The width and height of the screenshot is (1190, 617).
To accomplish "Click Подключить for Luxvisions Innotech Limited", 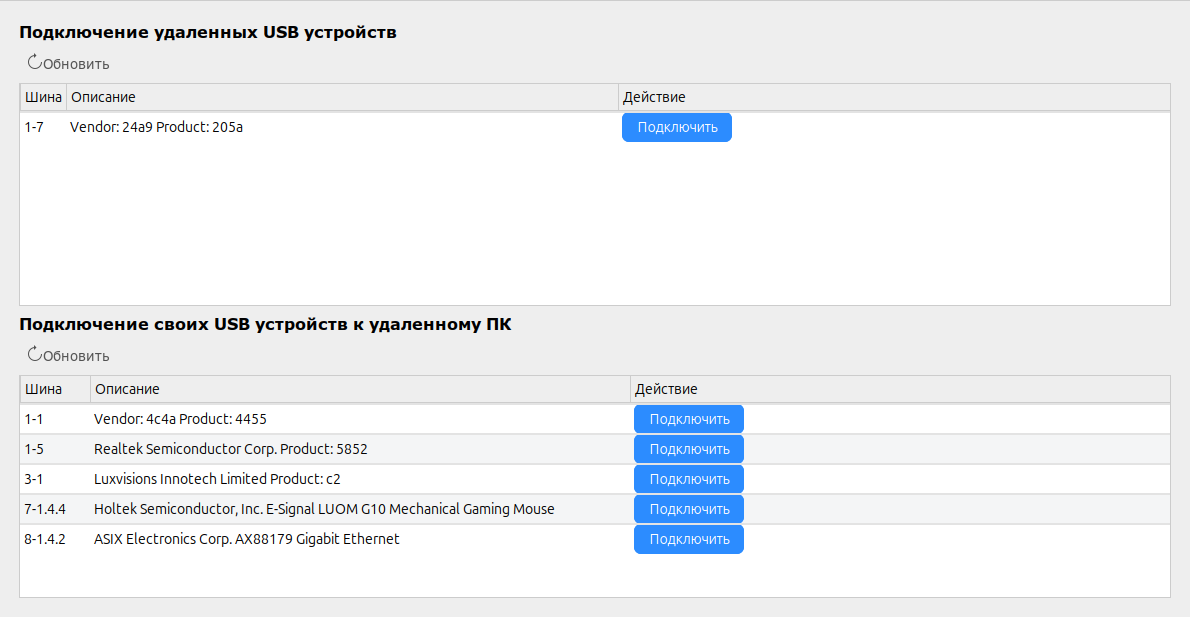I will tap(688, 479).
